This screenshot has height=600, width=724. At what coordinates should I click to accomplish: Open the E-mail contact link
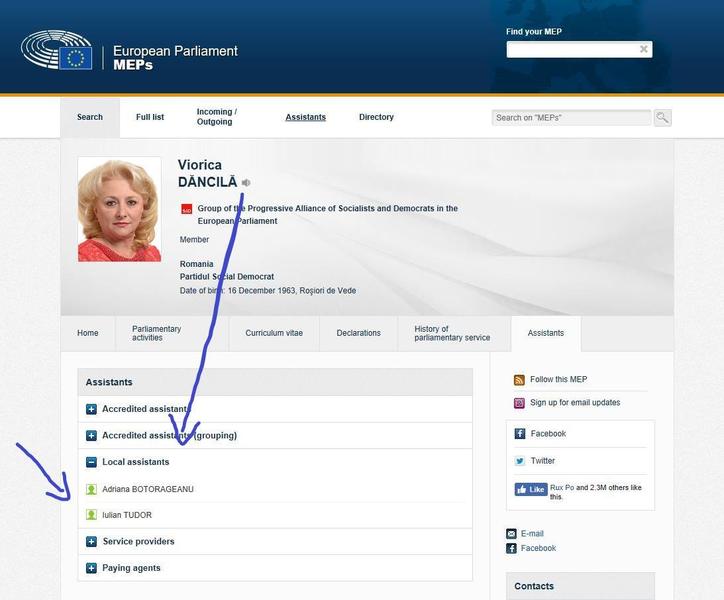pos(532,533)
